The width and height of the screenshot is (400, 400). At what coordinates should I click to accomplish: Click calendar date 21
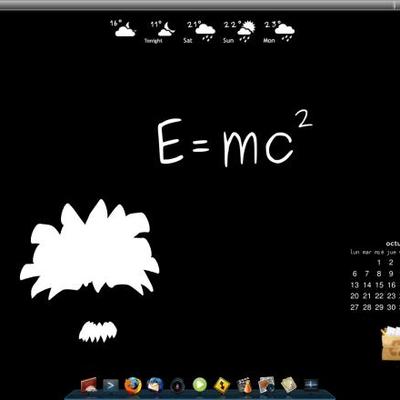coord(367,296)
